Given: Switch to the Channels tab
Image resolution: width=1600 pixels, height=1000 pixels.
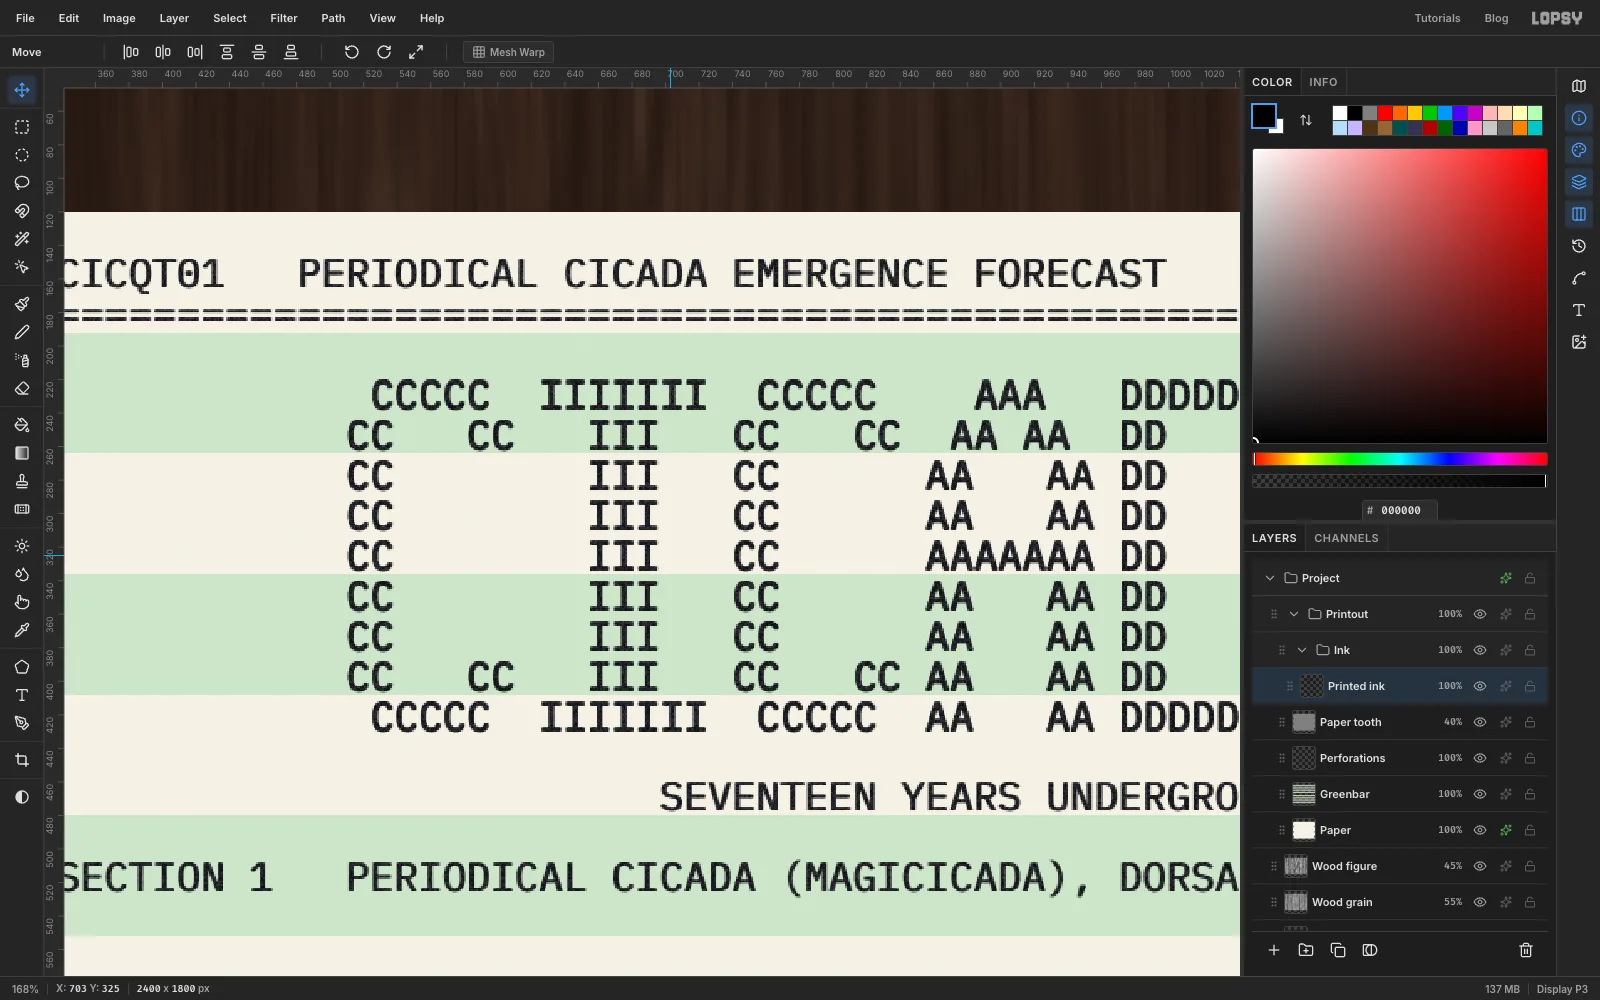Looking at the screenshot, I should pyautogui.click(x=1346, y=538).
